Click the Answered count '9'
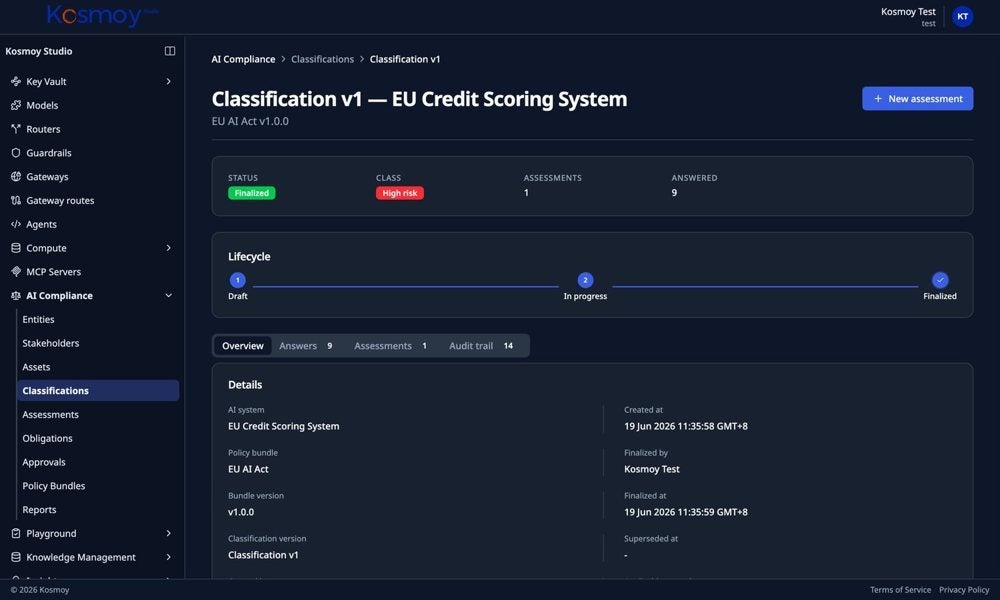 (674, 193)
